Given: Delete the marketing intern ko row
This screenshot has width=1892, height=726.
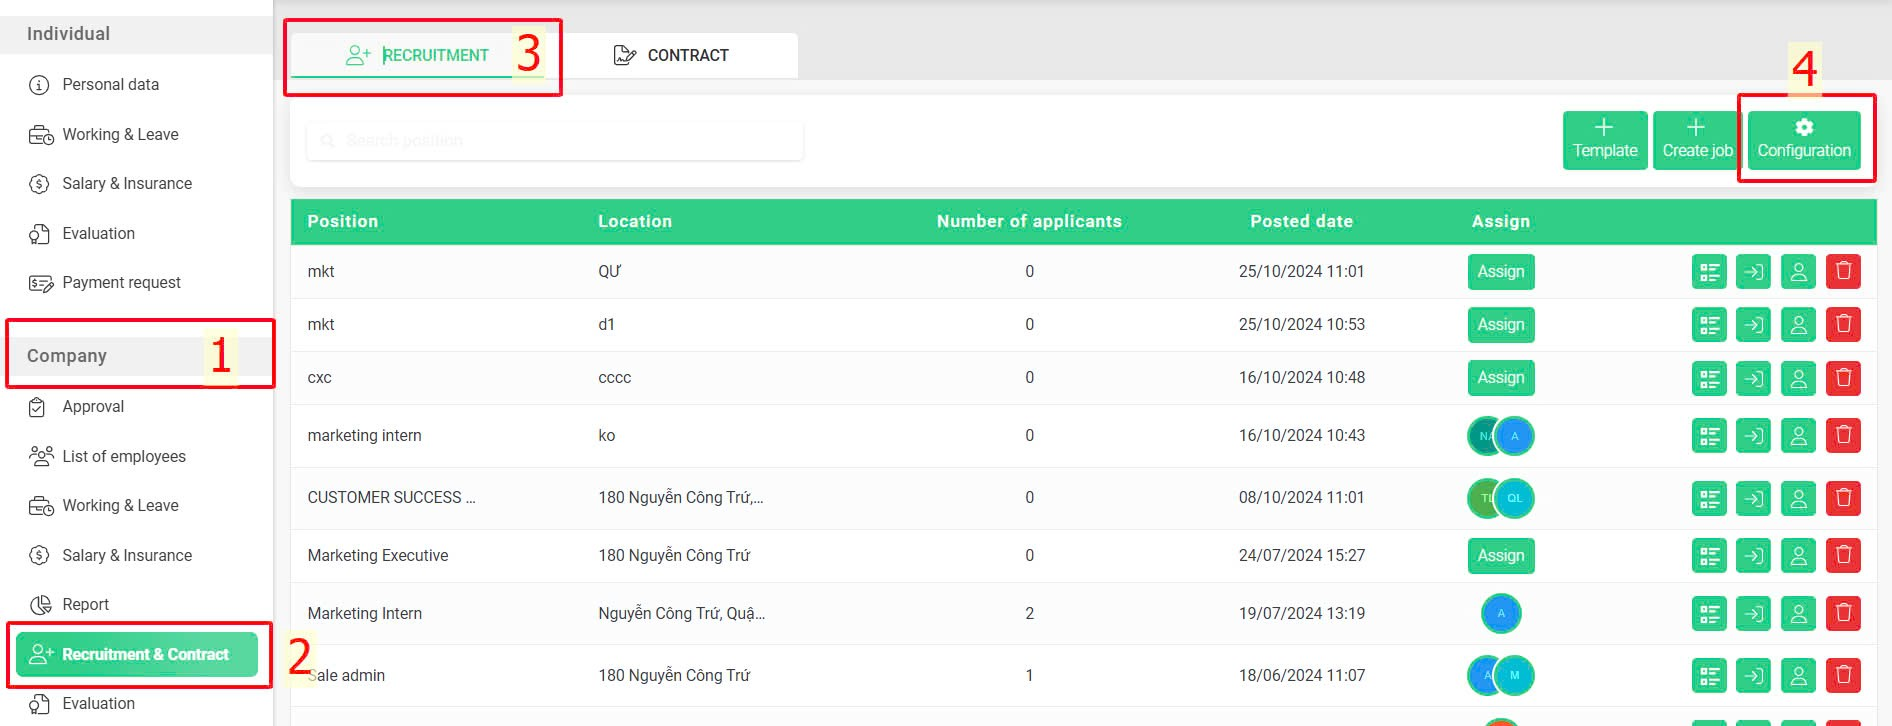Looking at the screenshot, I should (1843, 436).
